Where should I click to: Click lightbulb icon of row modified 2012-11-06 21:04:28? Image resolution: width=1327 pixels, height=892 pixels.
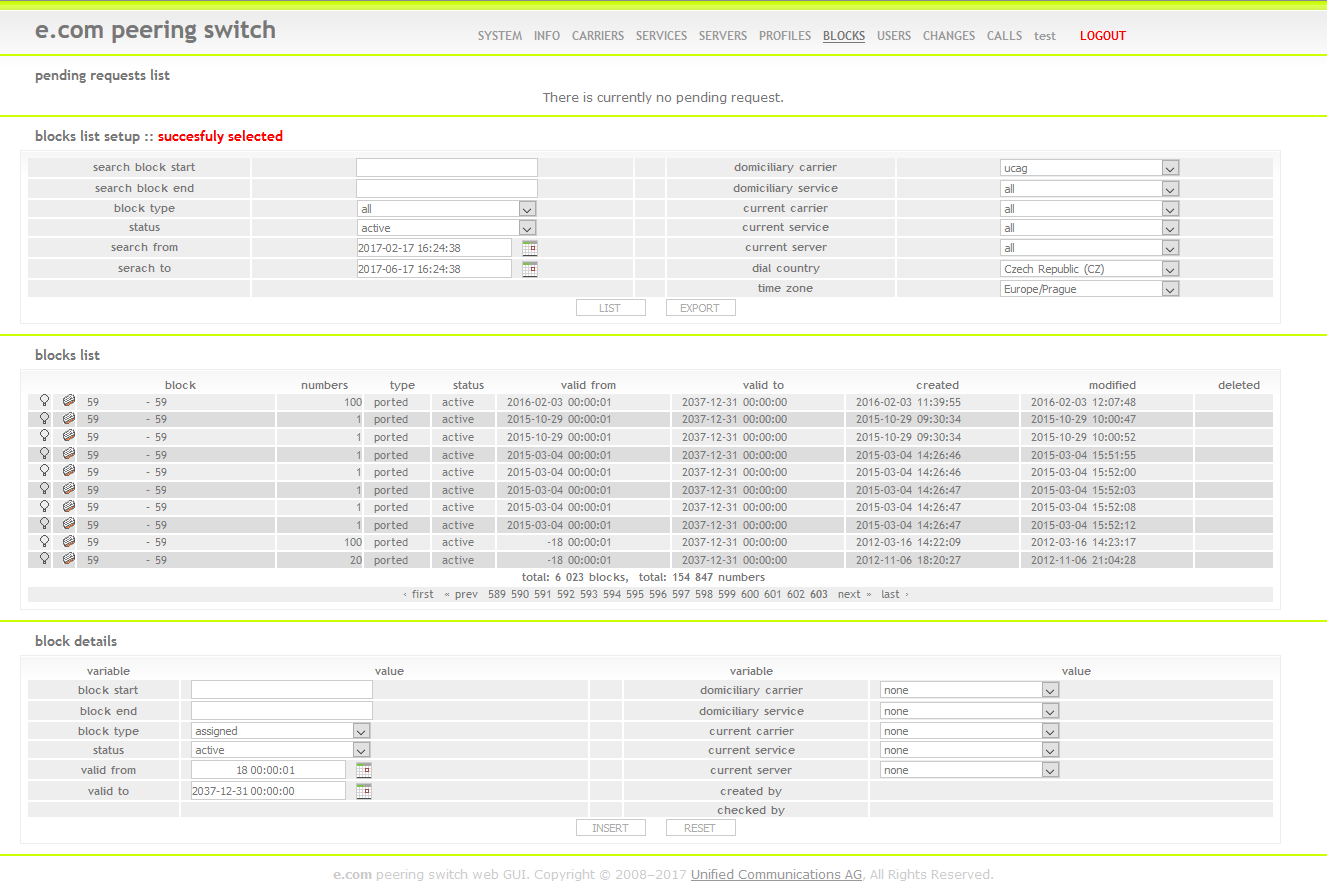tap(44, 559)
